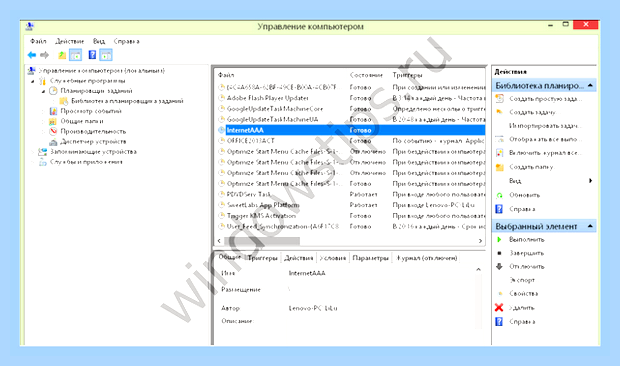Screen dimensions: 620x366
Task: Click the Back arrow toolbar icon
Action: 32,55
